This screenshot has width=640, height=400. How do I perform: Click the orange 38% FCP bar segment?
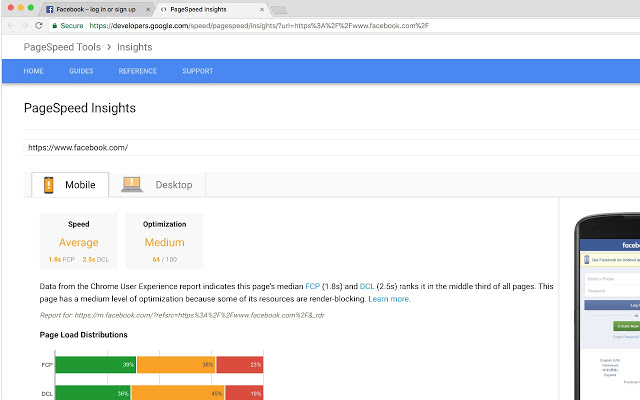(176, 365)
